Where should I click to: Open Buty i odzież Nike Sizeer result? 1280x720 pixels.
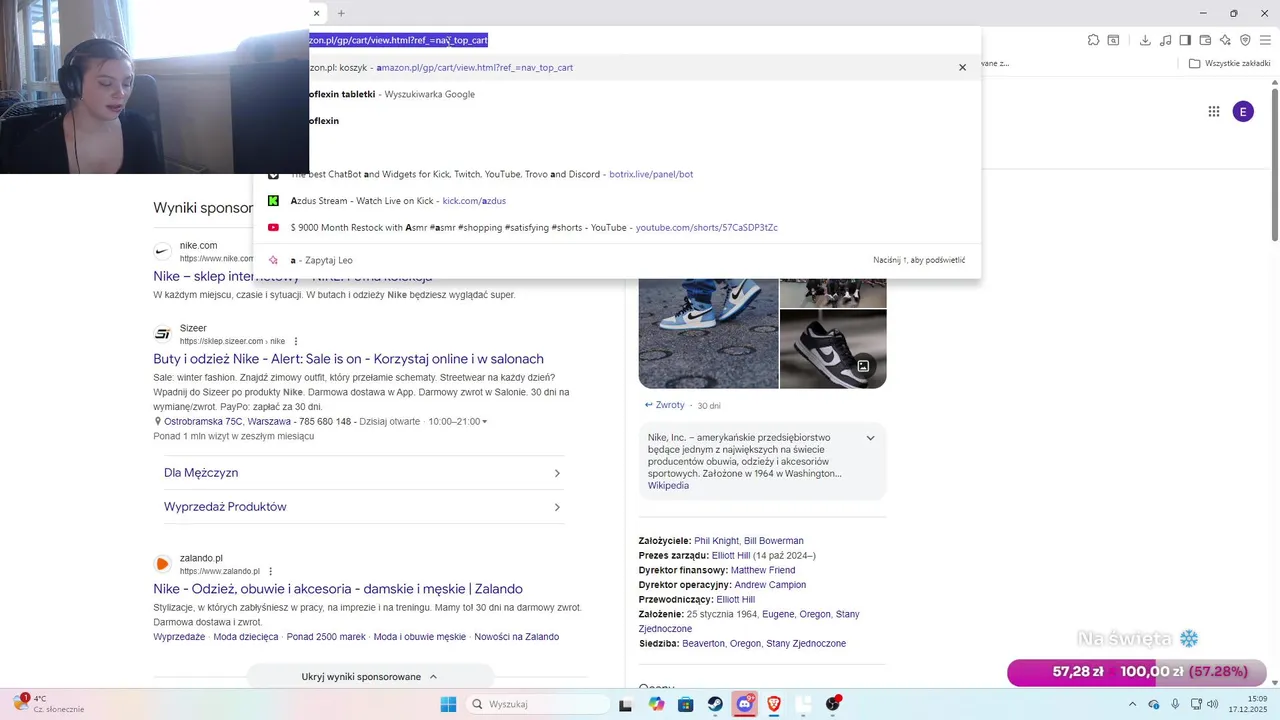[348, 359]
